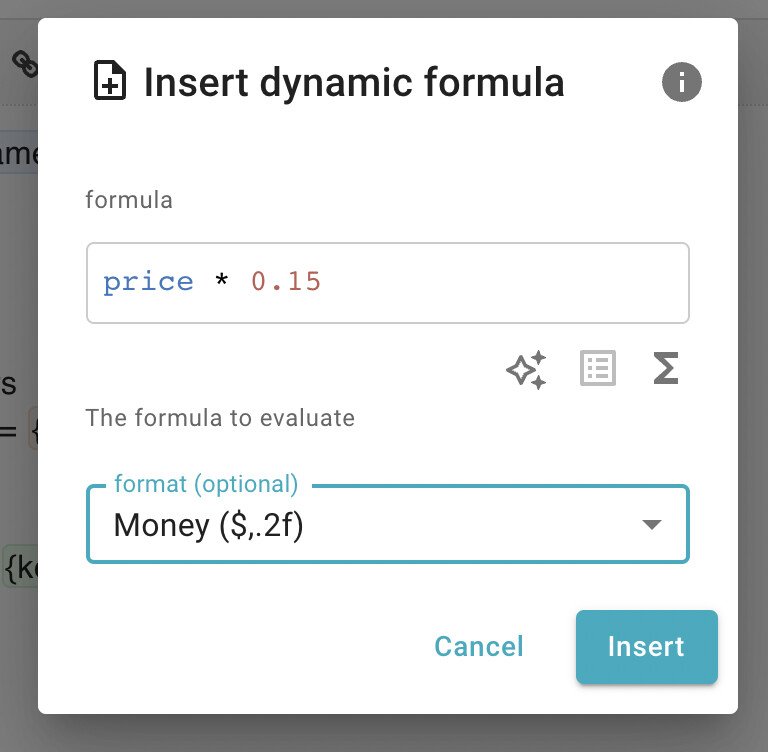Open the Money ($,.2f) format selector
This screenshot has height=752, width=768.
(x=388, y=524)
